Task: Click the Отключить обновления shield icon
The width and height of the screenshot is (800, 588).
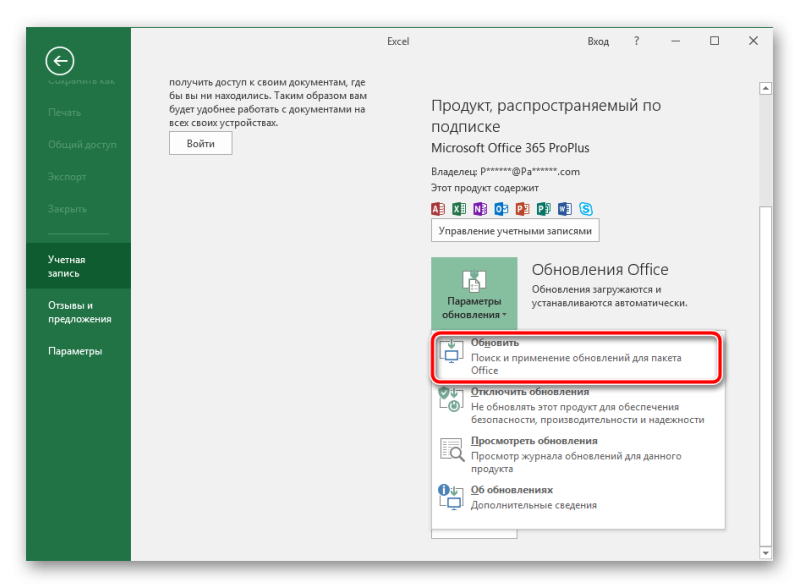Action: (451, 400)
